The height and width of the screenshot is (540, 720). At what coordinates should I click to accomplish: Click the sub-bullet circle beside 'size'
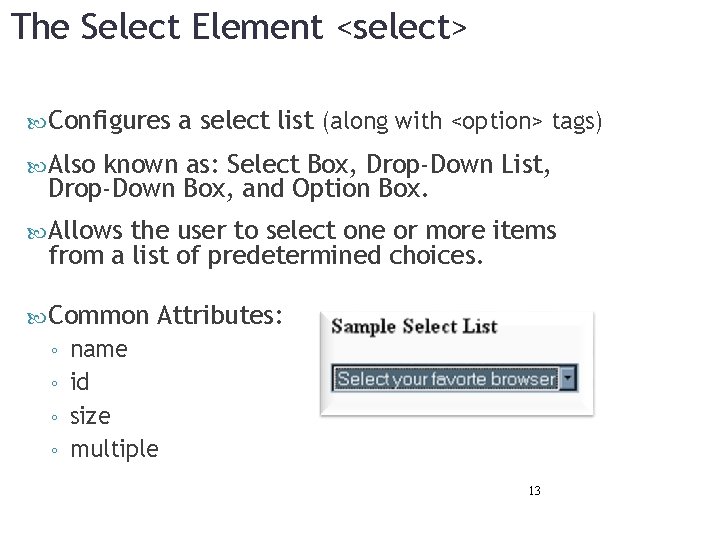(x=54, y=417)
